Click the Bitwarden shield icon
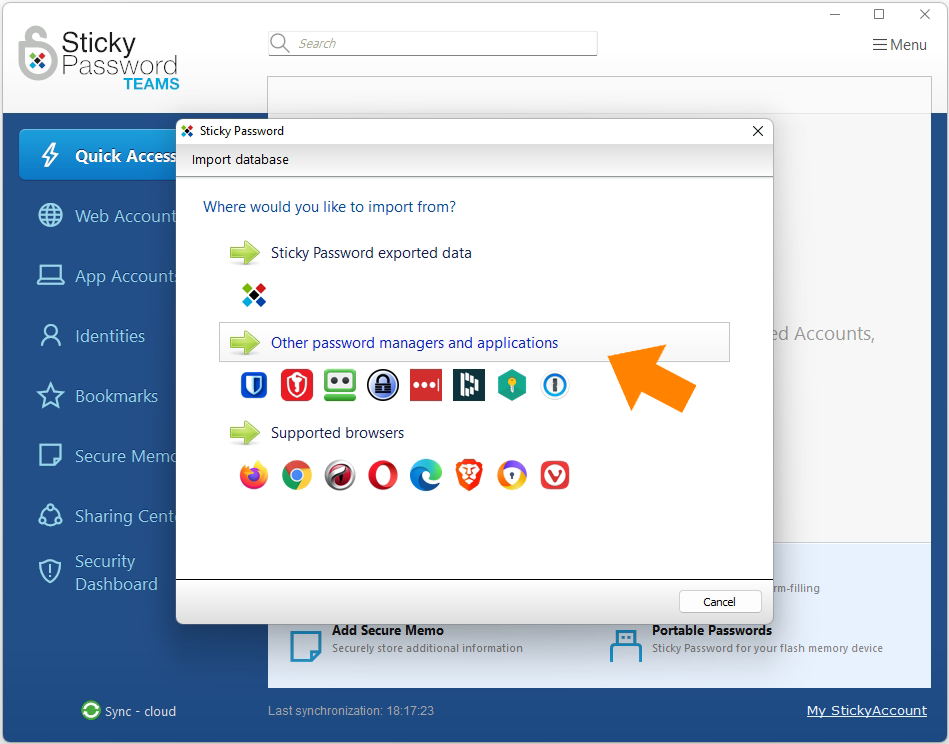The image size is (949, 744). (x=254, y=385)
